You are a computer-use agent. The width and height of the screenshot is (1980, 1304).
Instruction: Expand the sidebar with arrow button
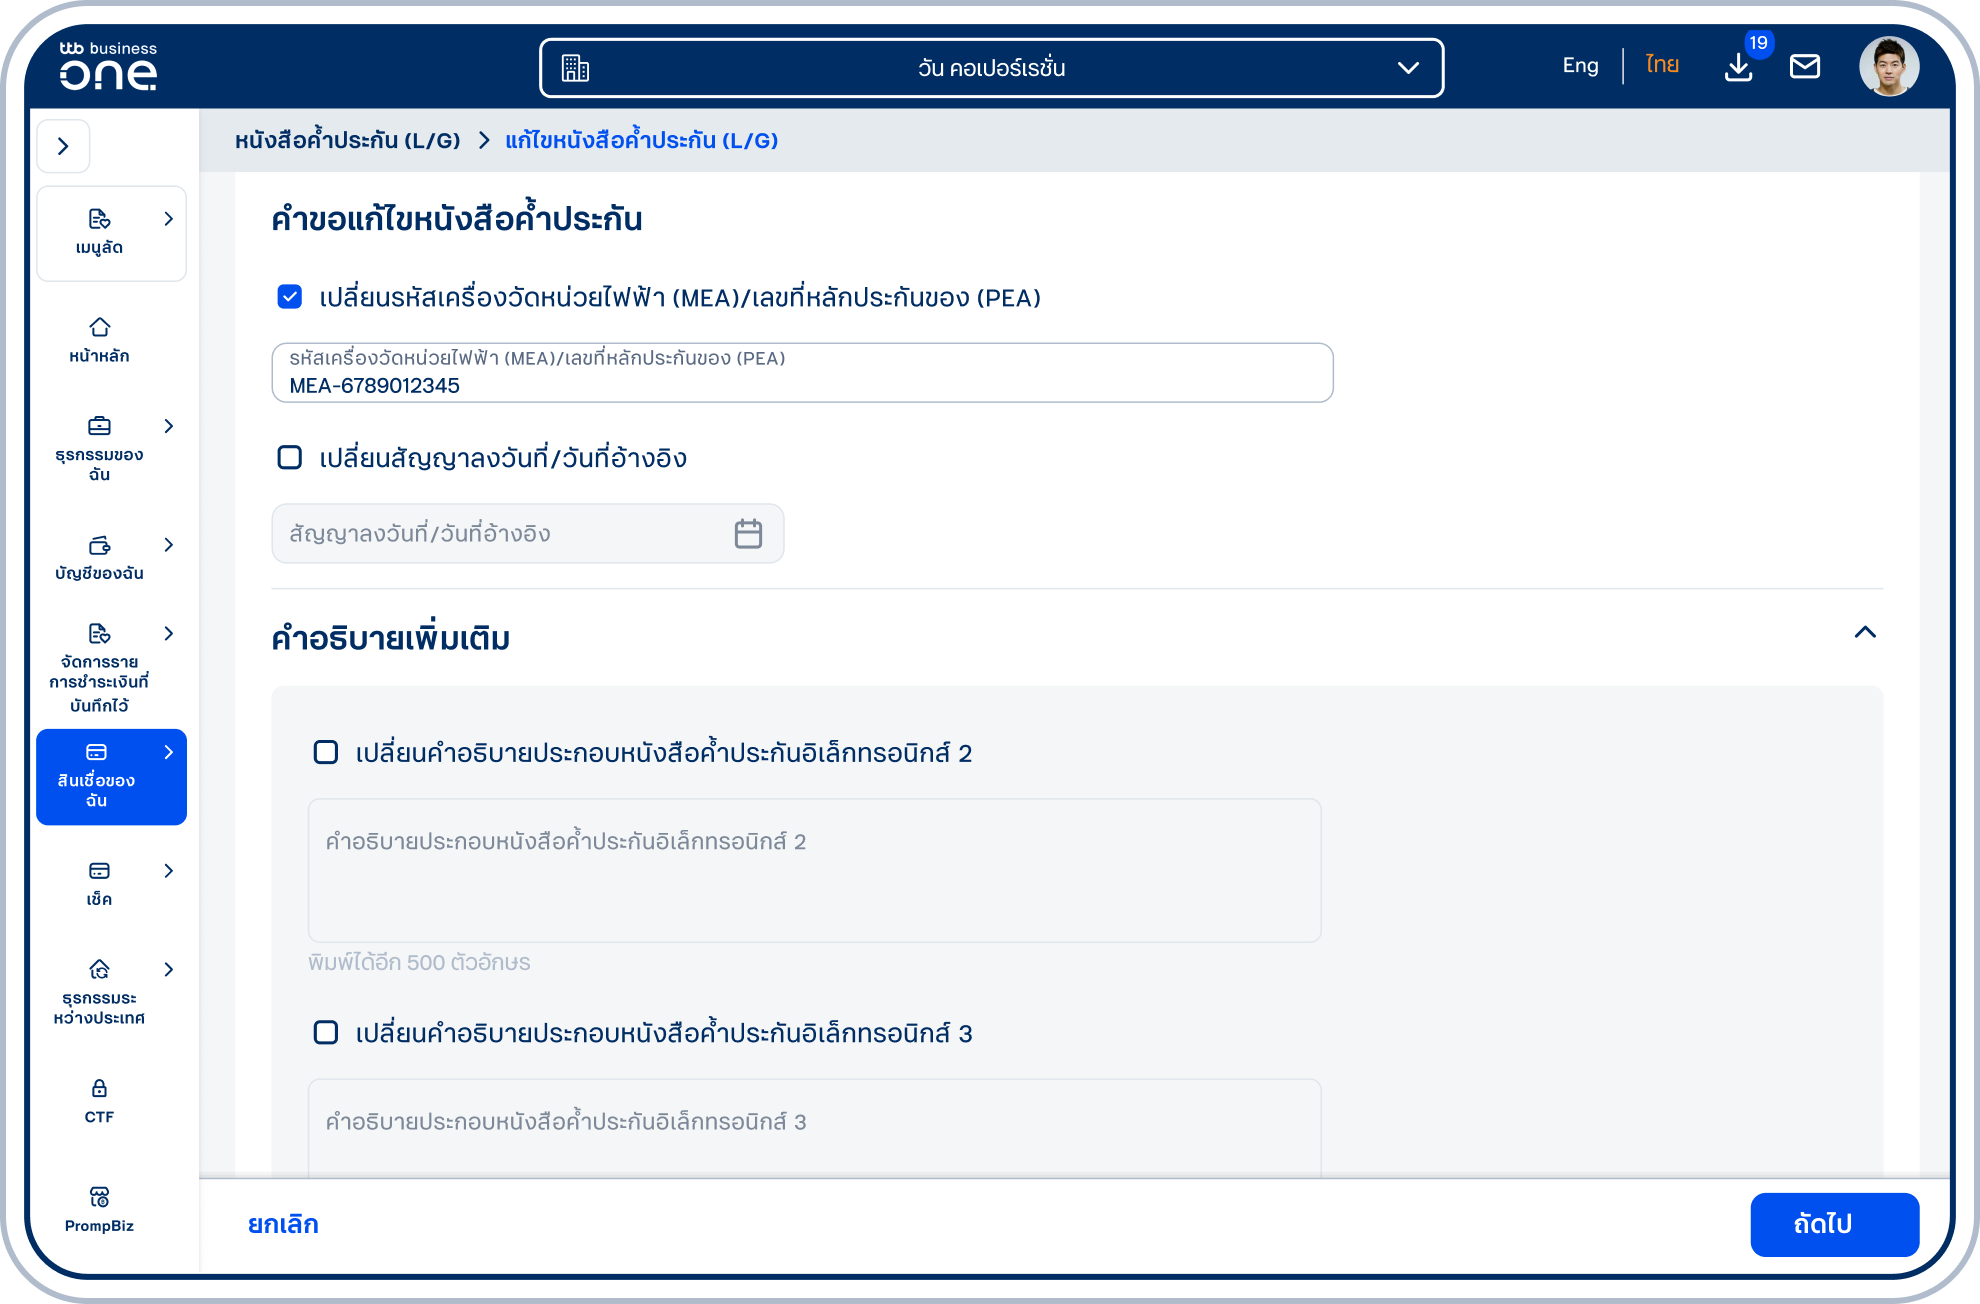point(64,146)
